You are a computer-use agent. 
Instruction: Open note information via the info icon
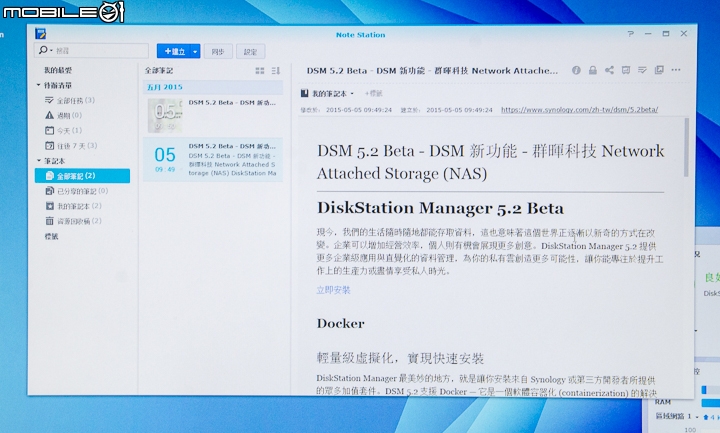(x=576, y=70)
